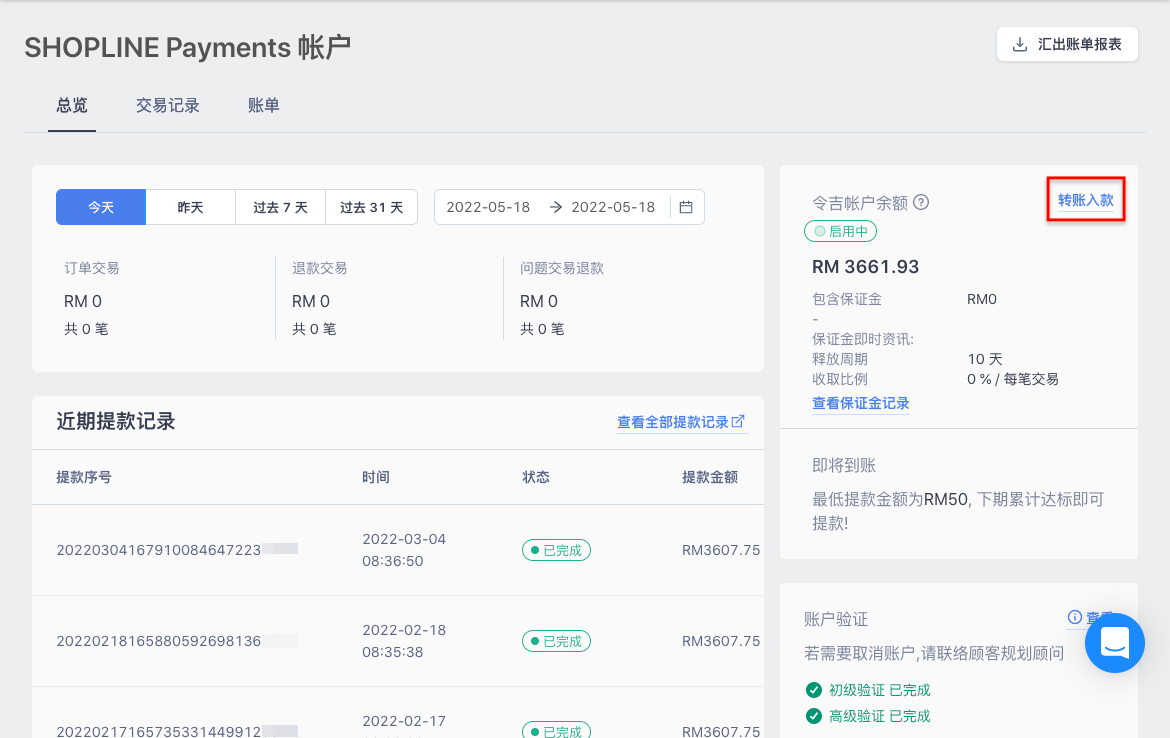Screen dimensions: 1170x738
Task: Click the start date 2022-05-18 field
Action: pos(488,207)
